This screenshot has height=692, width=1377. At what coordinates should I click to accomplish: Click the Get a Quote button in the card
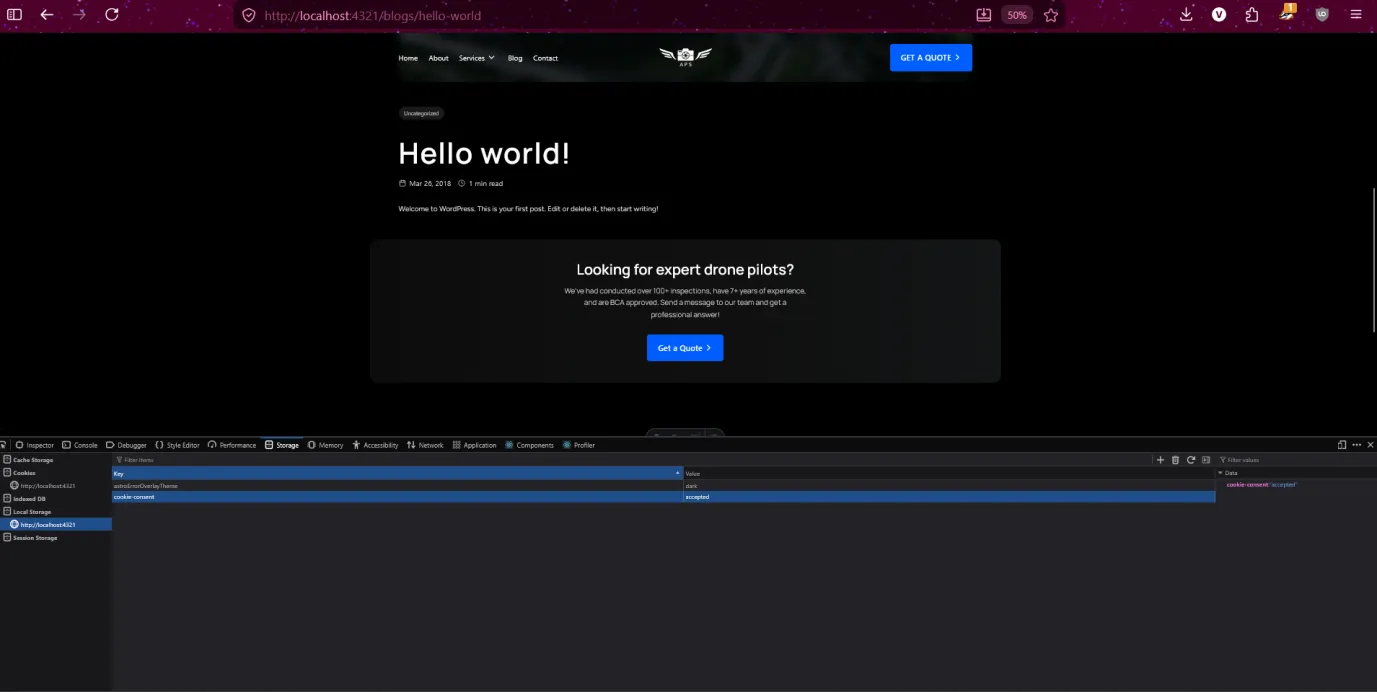click(685, 348)
